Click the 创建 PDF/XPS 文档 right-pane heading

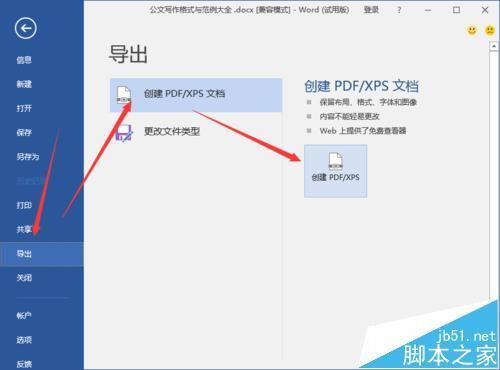click(361, 86)
